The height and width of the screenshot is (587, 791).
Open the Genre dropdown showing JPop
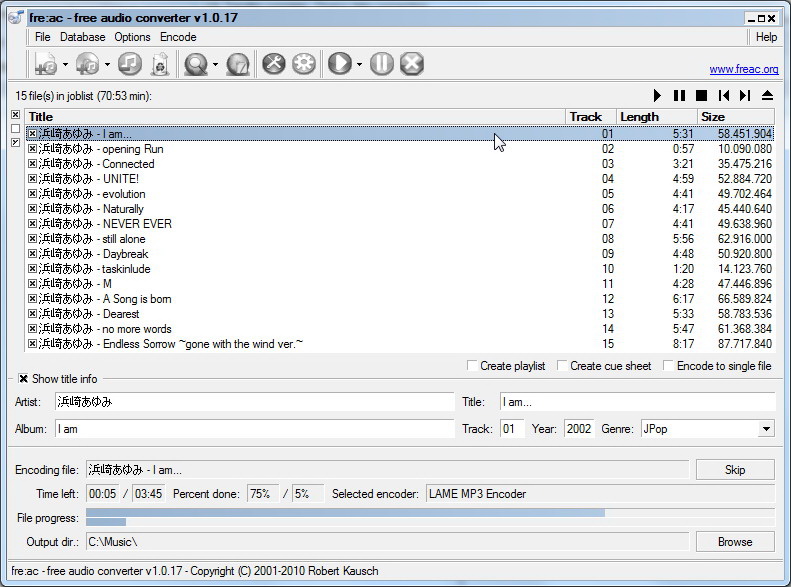[766, 429]
